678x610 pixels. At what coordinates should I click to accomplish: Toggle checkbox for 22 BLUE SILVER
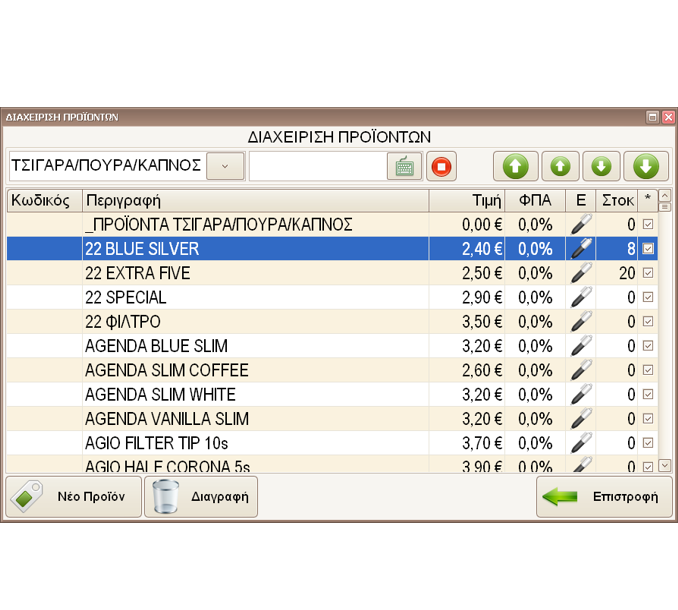648,249
